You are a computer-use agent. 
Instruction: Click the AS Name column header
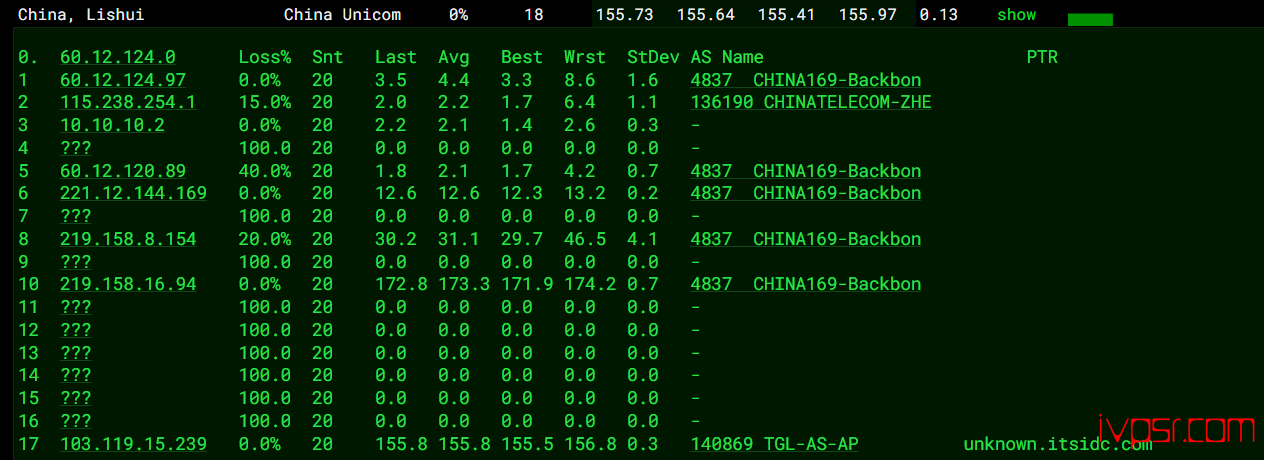pyautogui.click(x=727, y=58)
